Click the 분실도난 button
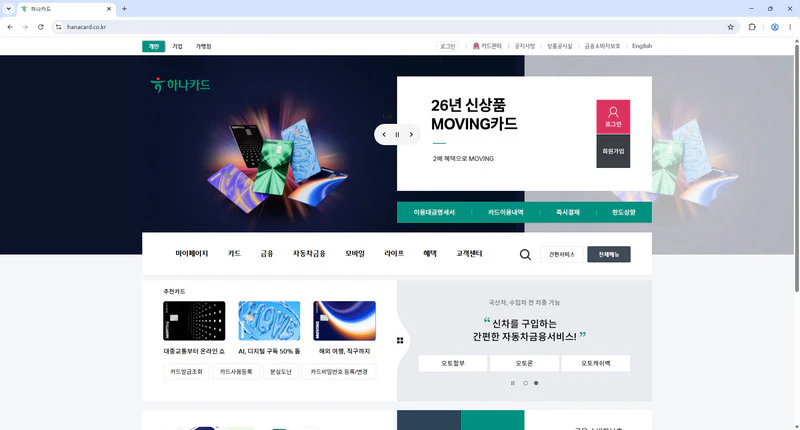The height and width of the screenshot is (430, 800). point(281,372)
